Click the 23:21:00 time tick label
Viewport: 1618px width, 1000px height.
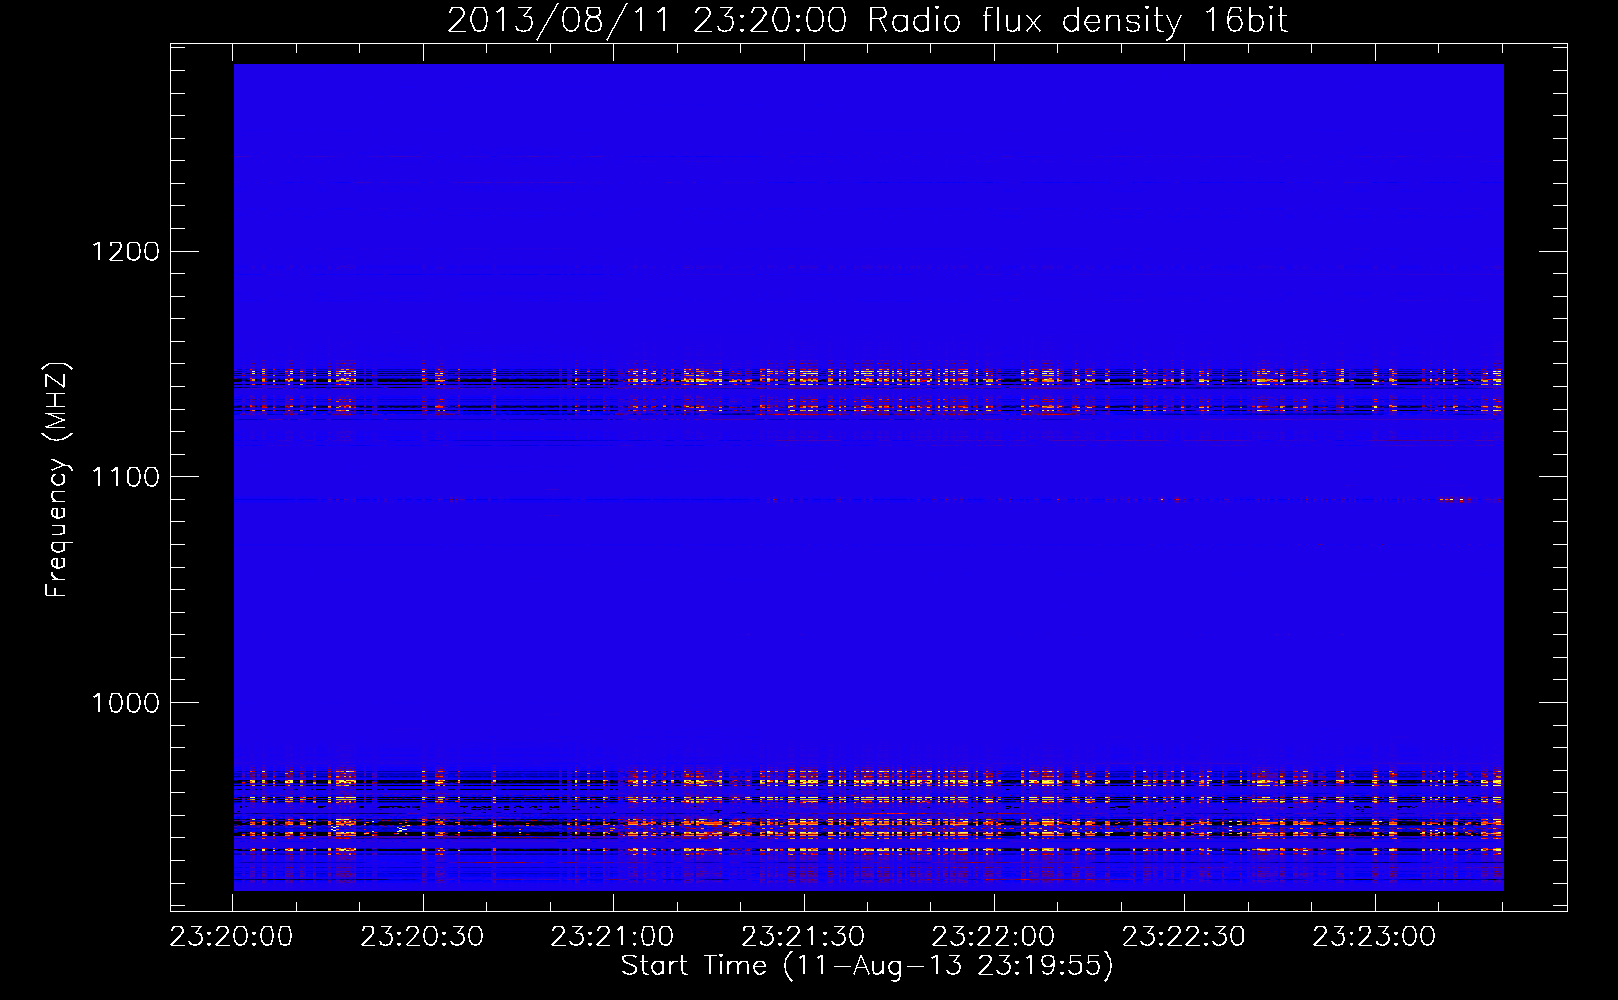[x=613, y=937]
